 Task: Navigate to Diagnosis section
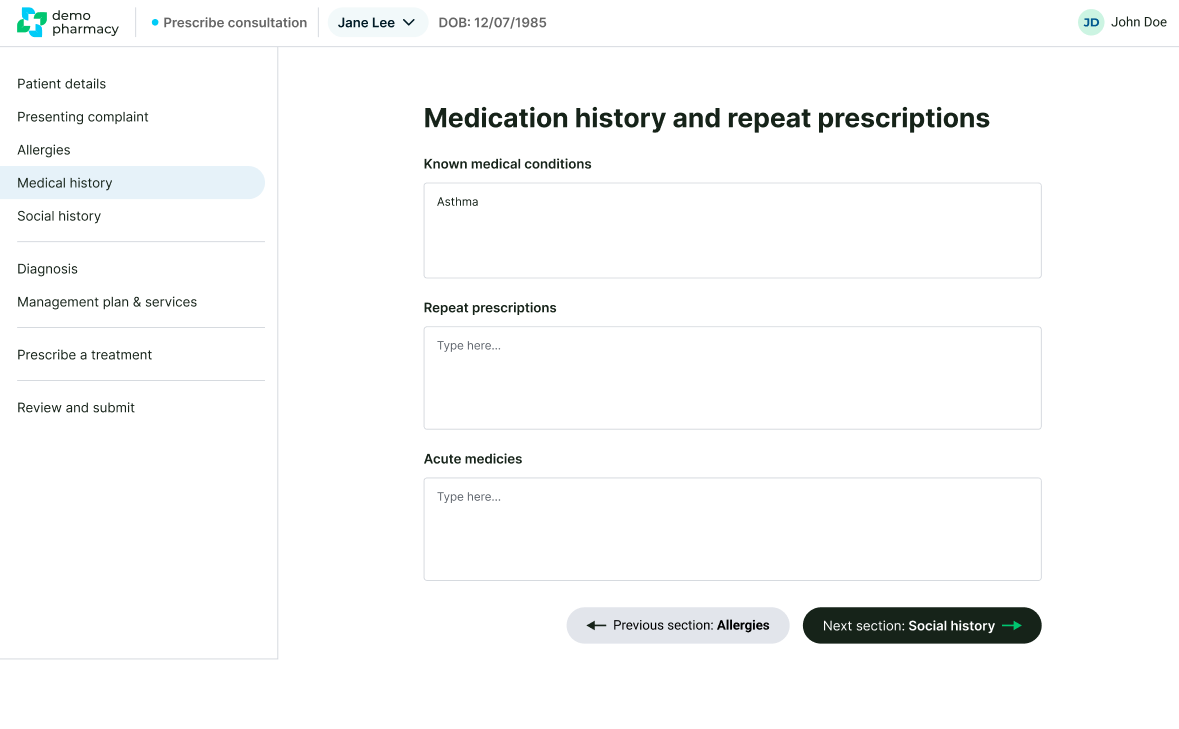coord(47,269)
